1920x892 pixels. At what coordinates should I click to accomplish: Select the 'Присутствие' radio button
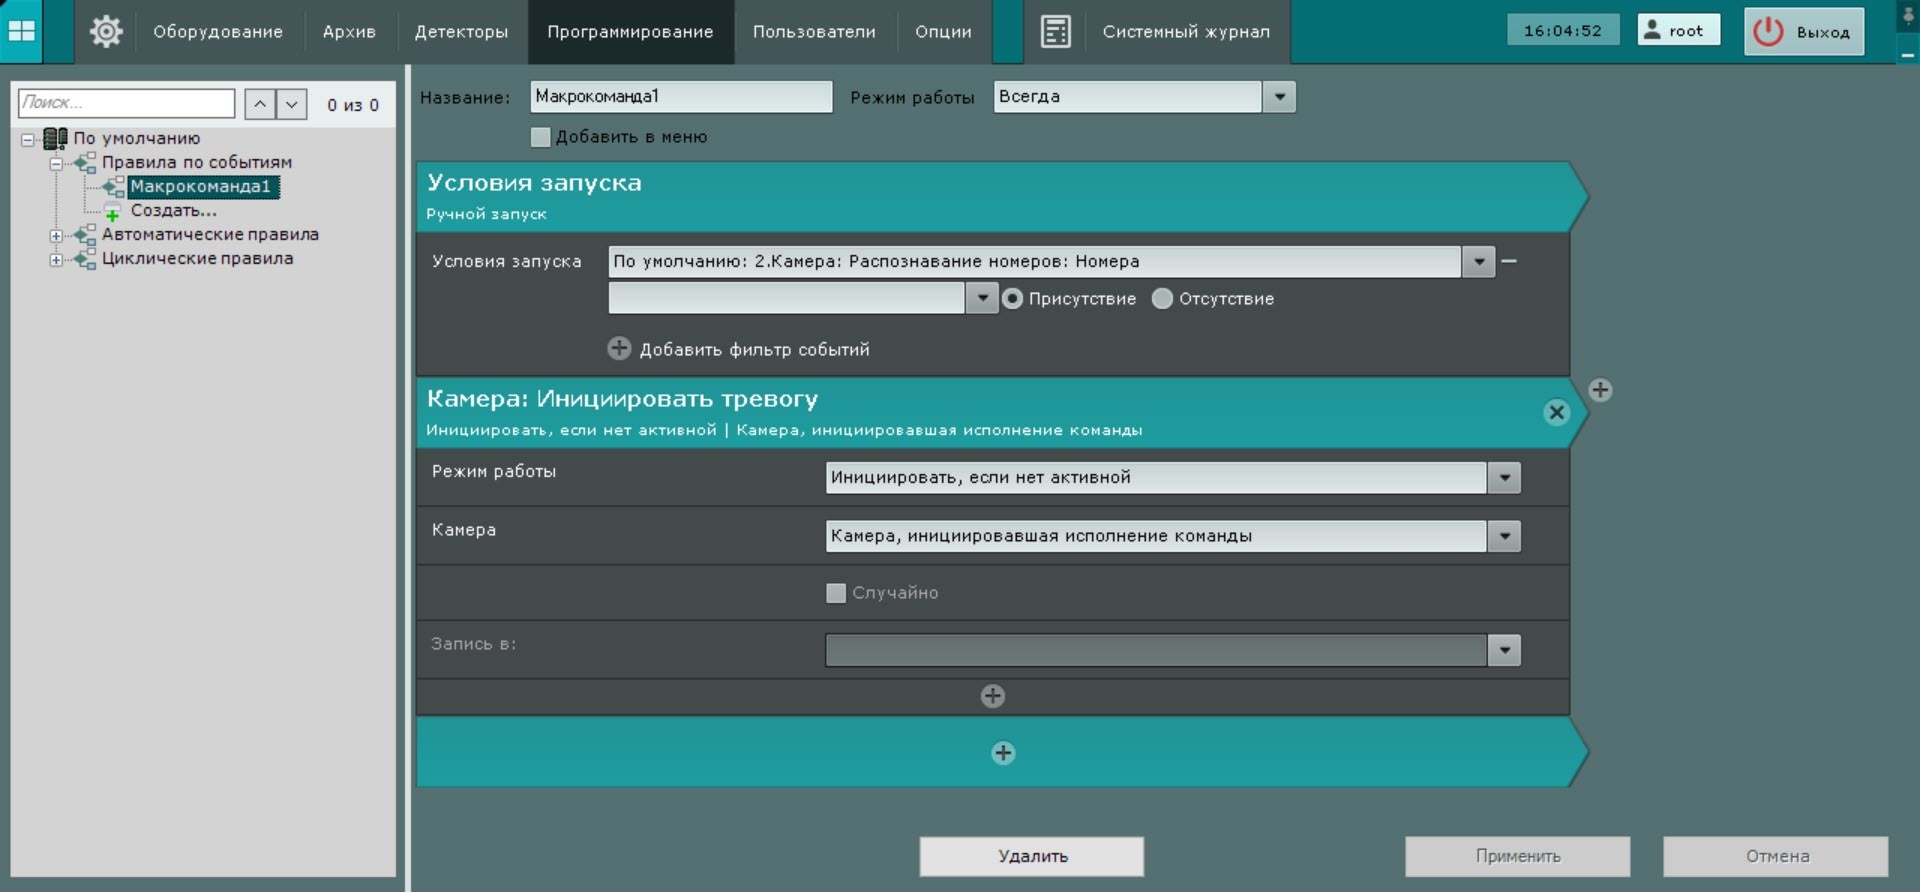click(1012, 298)
